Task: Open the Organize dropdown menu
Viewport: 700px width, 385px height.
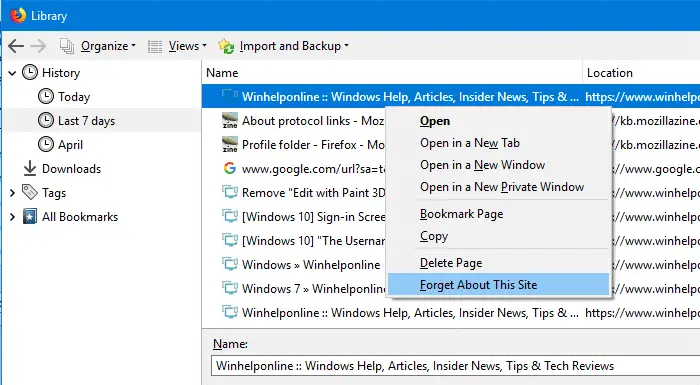Action: coord(108,46)
